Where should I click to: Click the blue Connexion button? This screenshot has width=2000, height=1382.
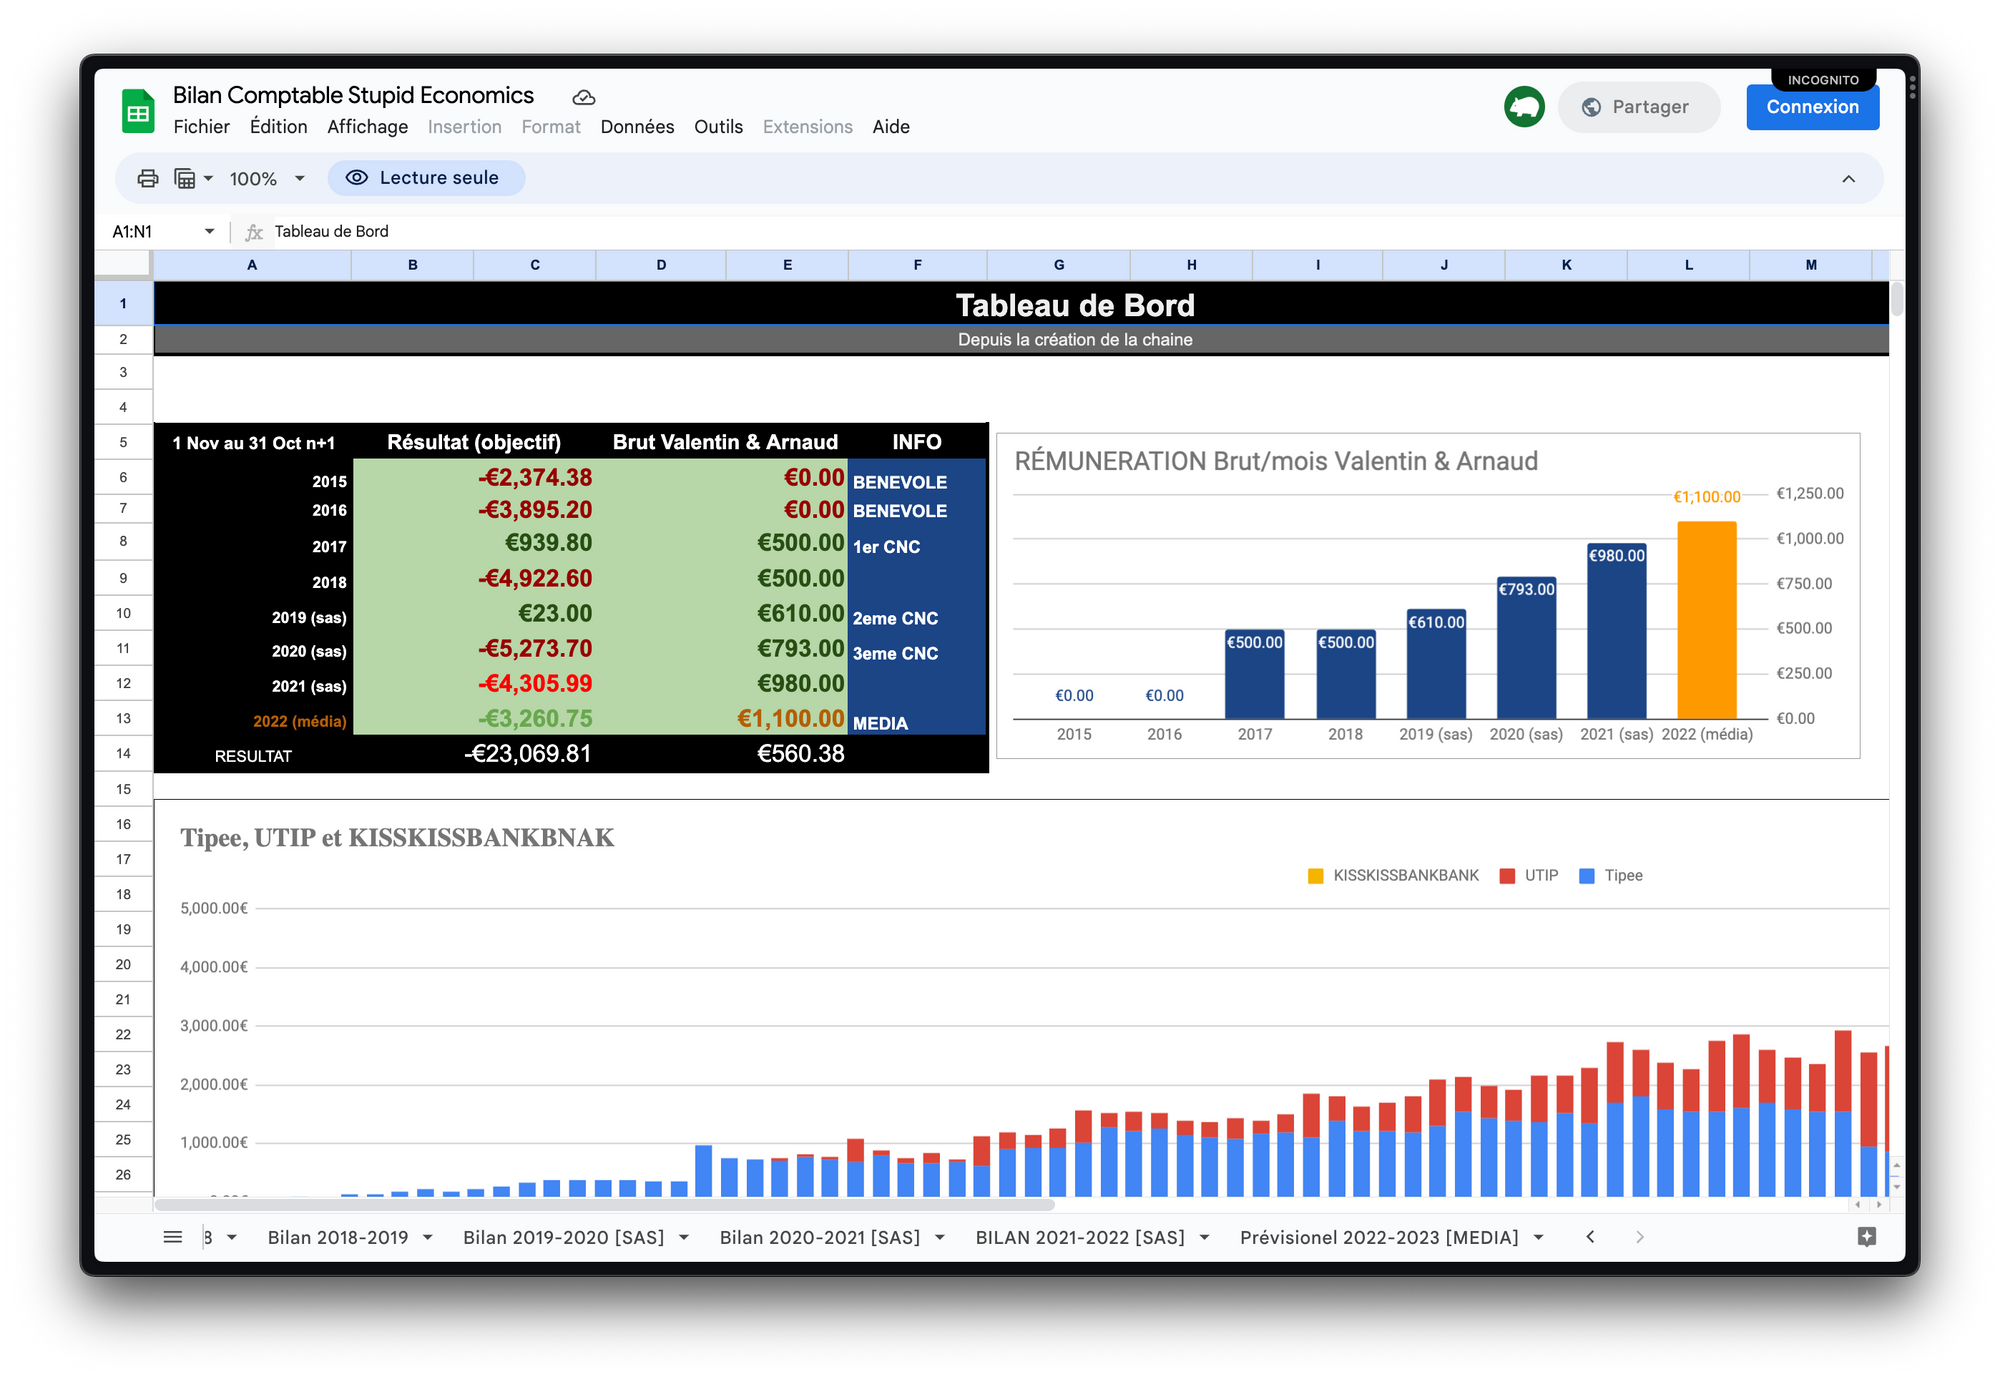pos(1812,107)
